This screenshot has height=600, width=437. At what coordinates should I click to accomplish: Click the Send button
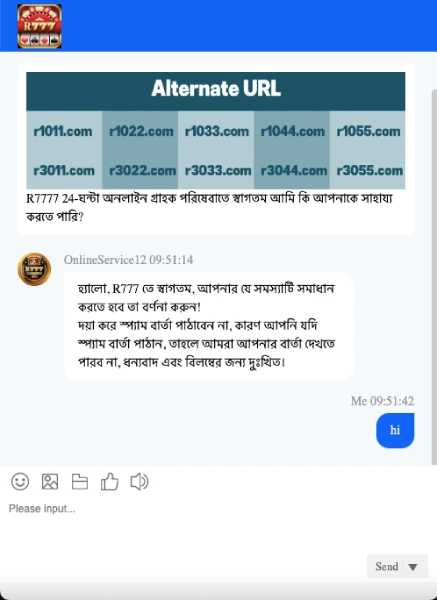click(x=386, y=566)
